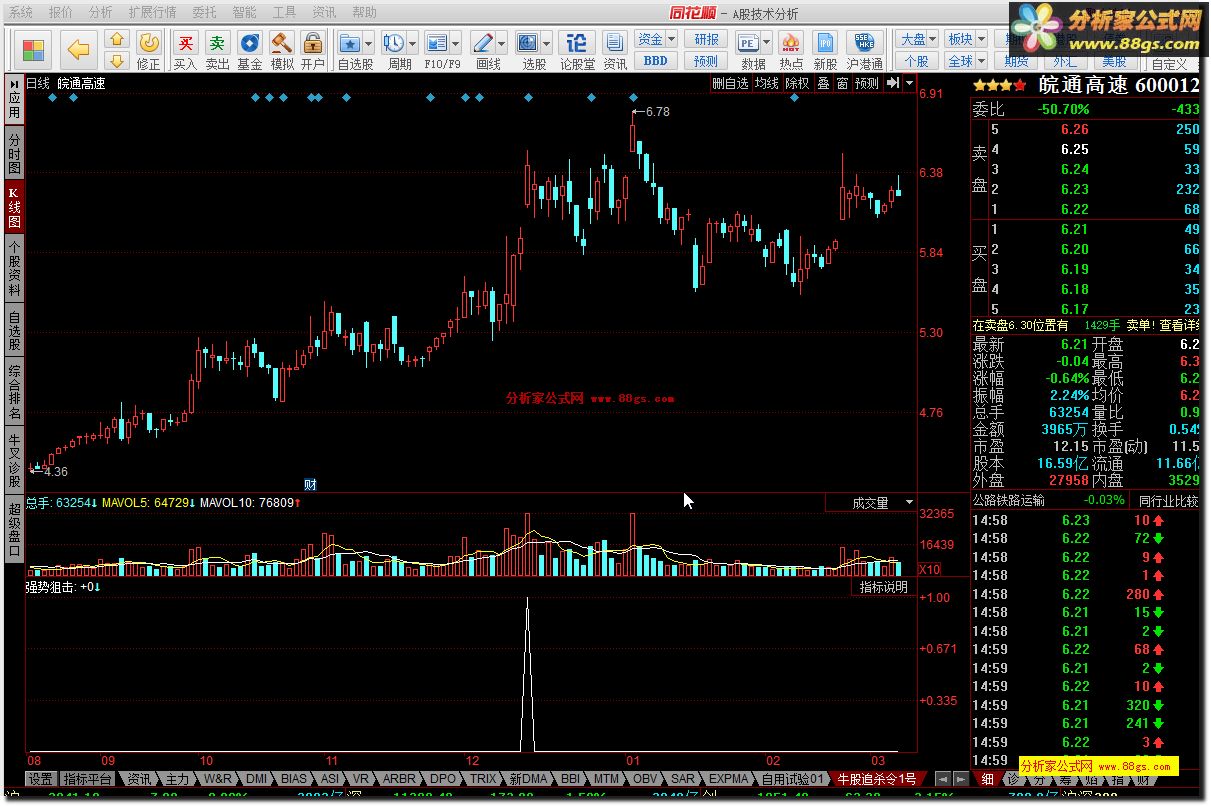Open the 选股 stock picker icon
The width and height of the screenshot is (1211, 806).
pyautogui.click(x=527, y=43)
